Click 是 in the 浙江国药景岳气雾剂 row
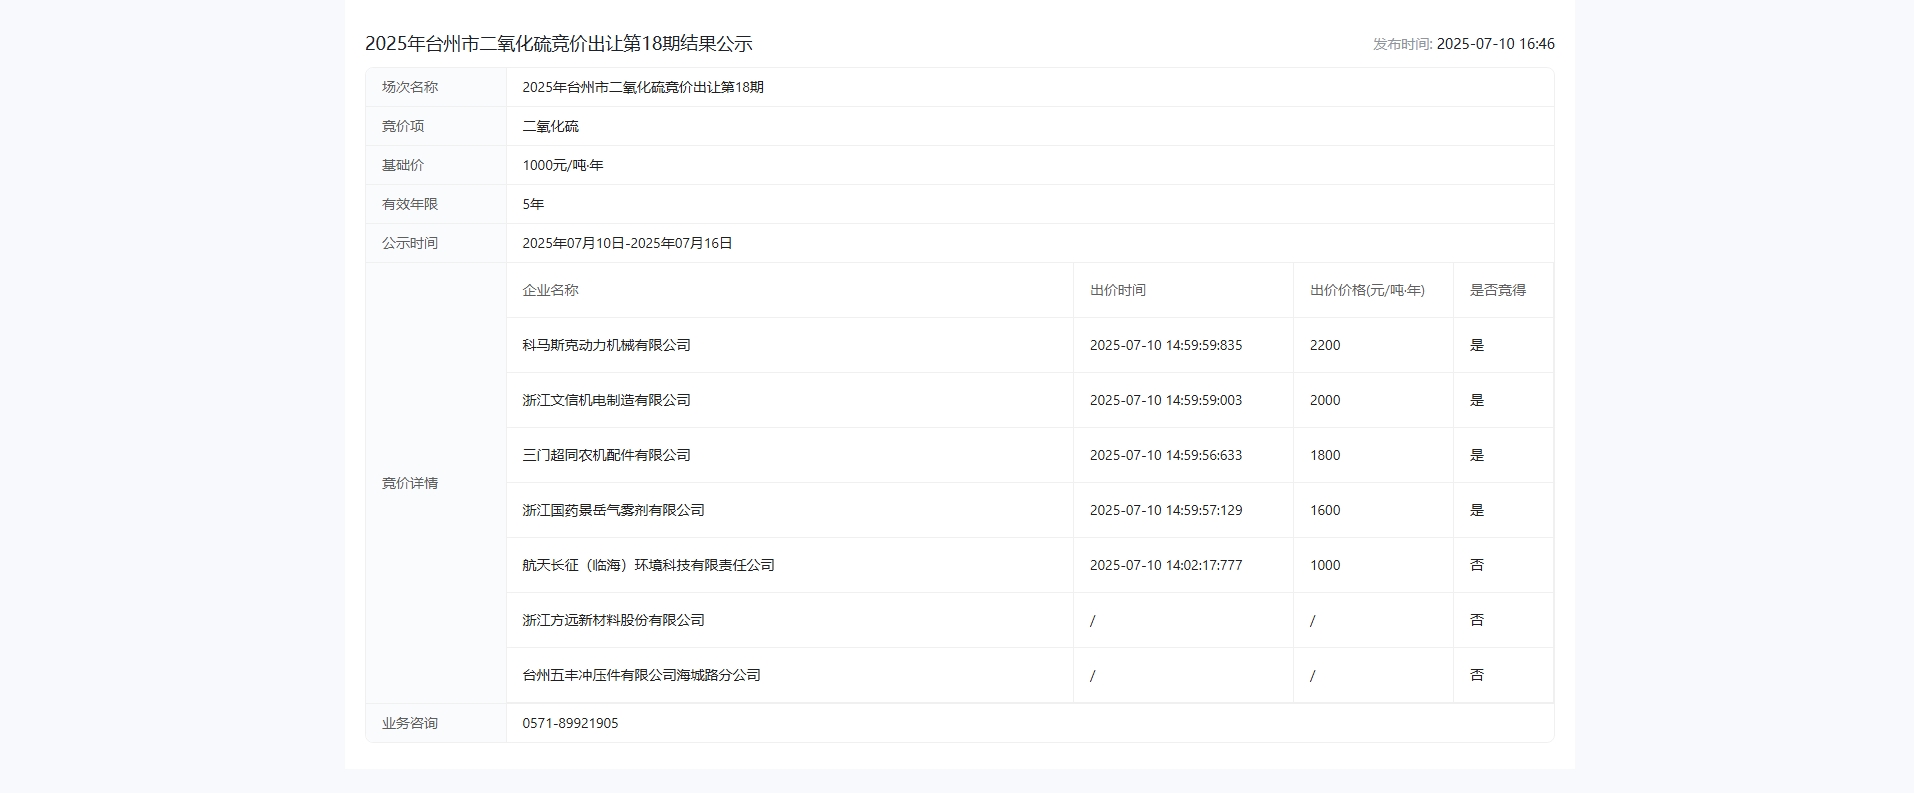This screenshot has height=793, width=1914. tap(1477, 510)
